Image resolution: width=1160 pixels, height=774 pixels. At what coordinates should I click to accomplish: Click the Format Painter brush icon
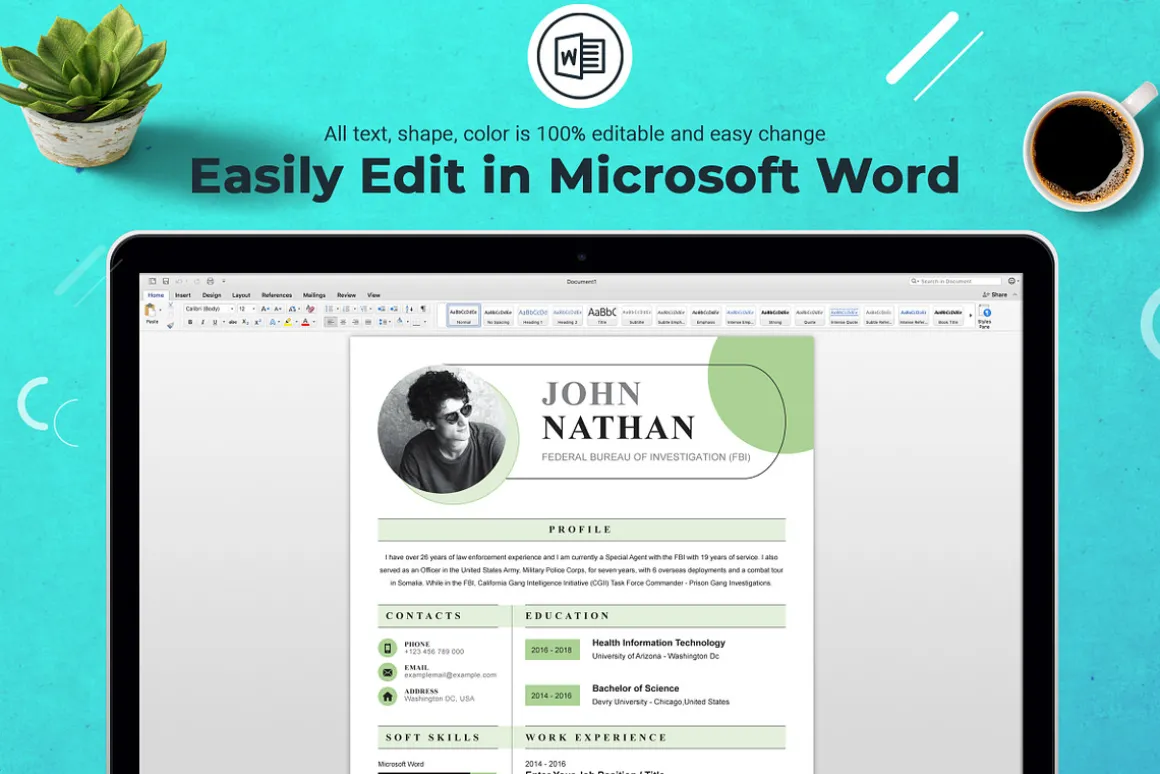(170, 325)
